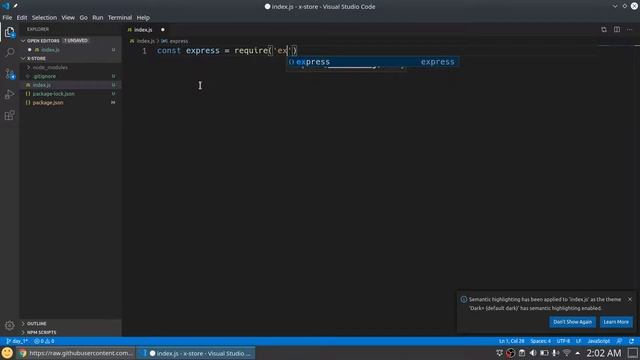Open the Manage gear icon
Viewport: 640px width, 360px height.
9,325
